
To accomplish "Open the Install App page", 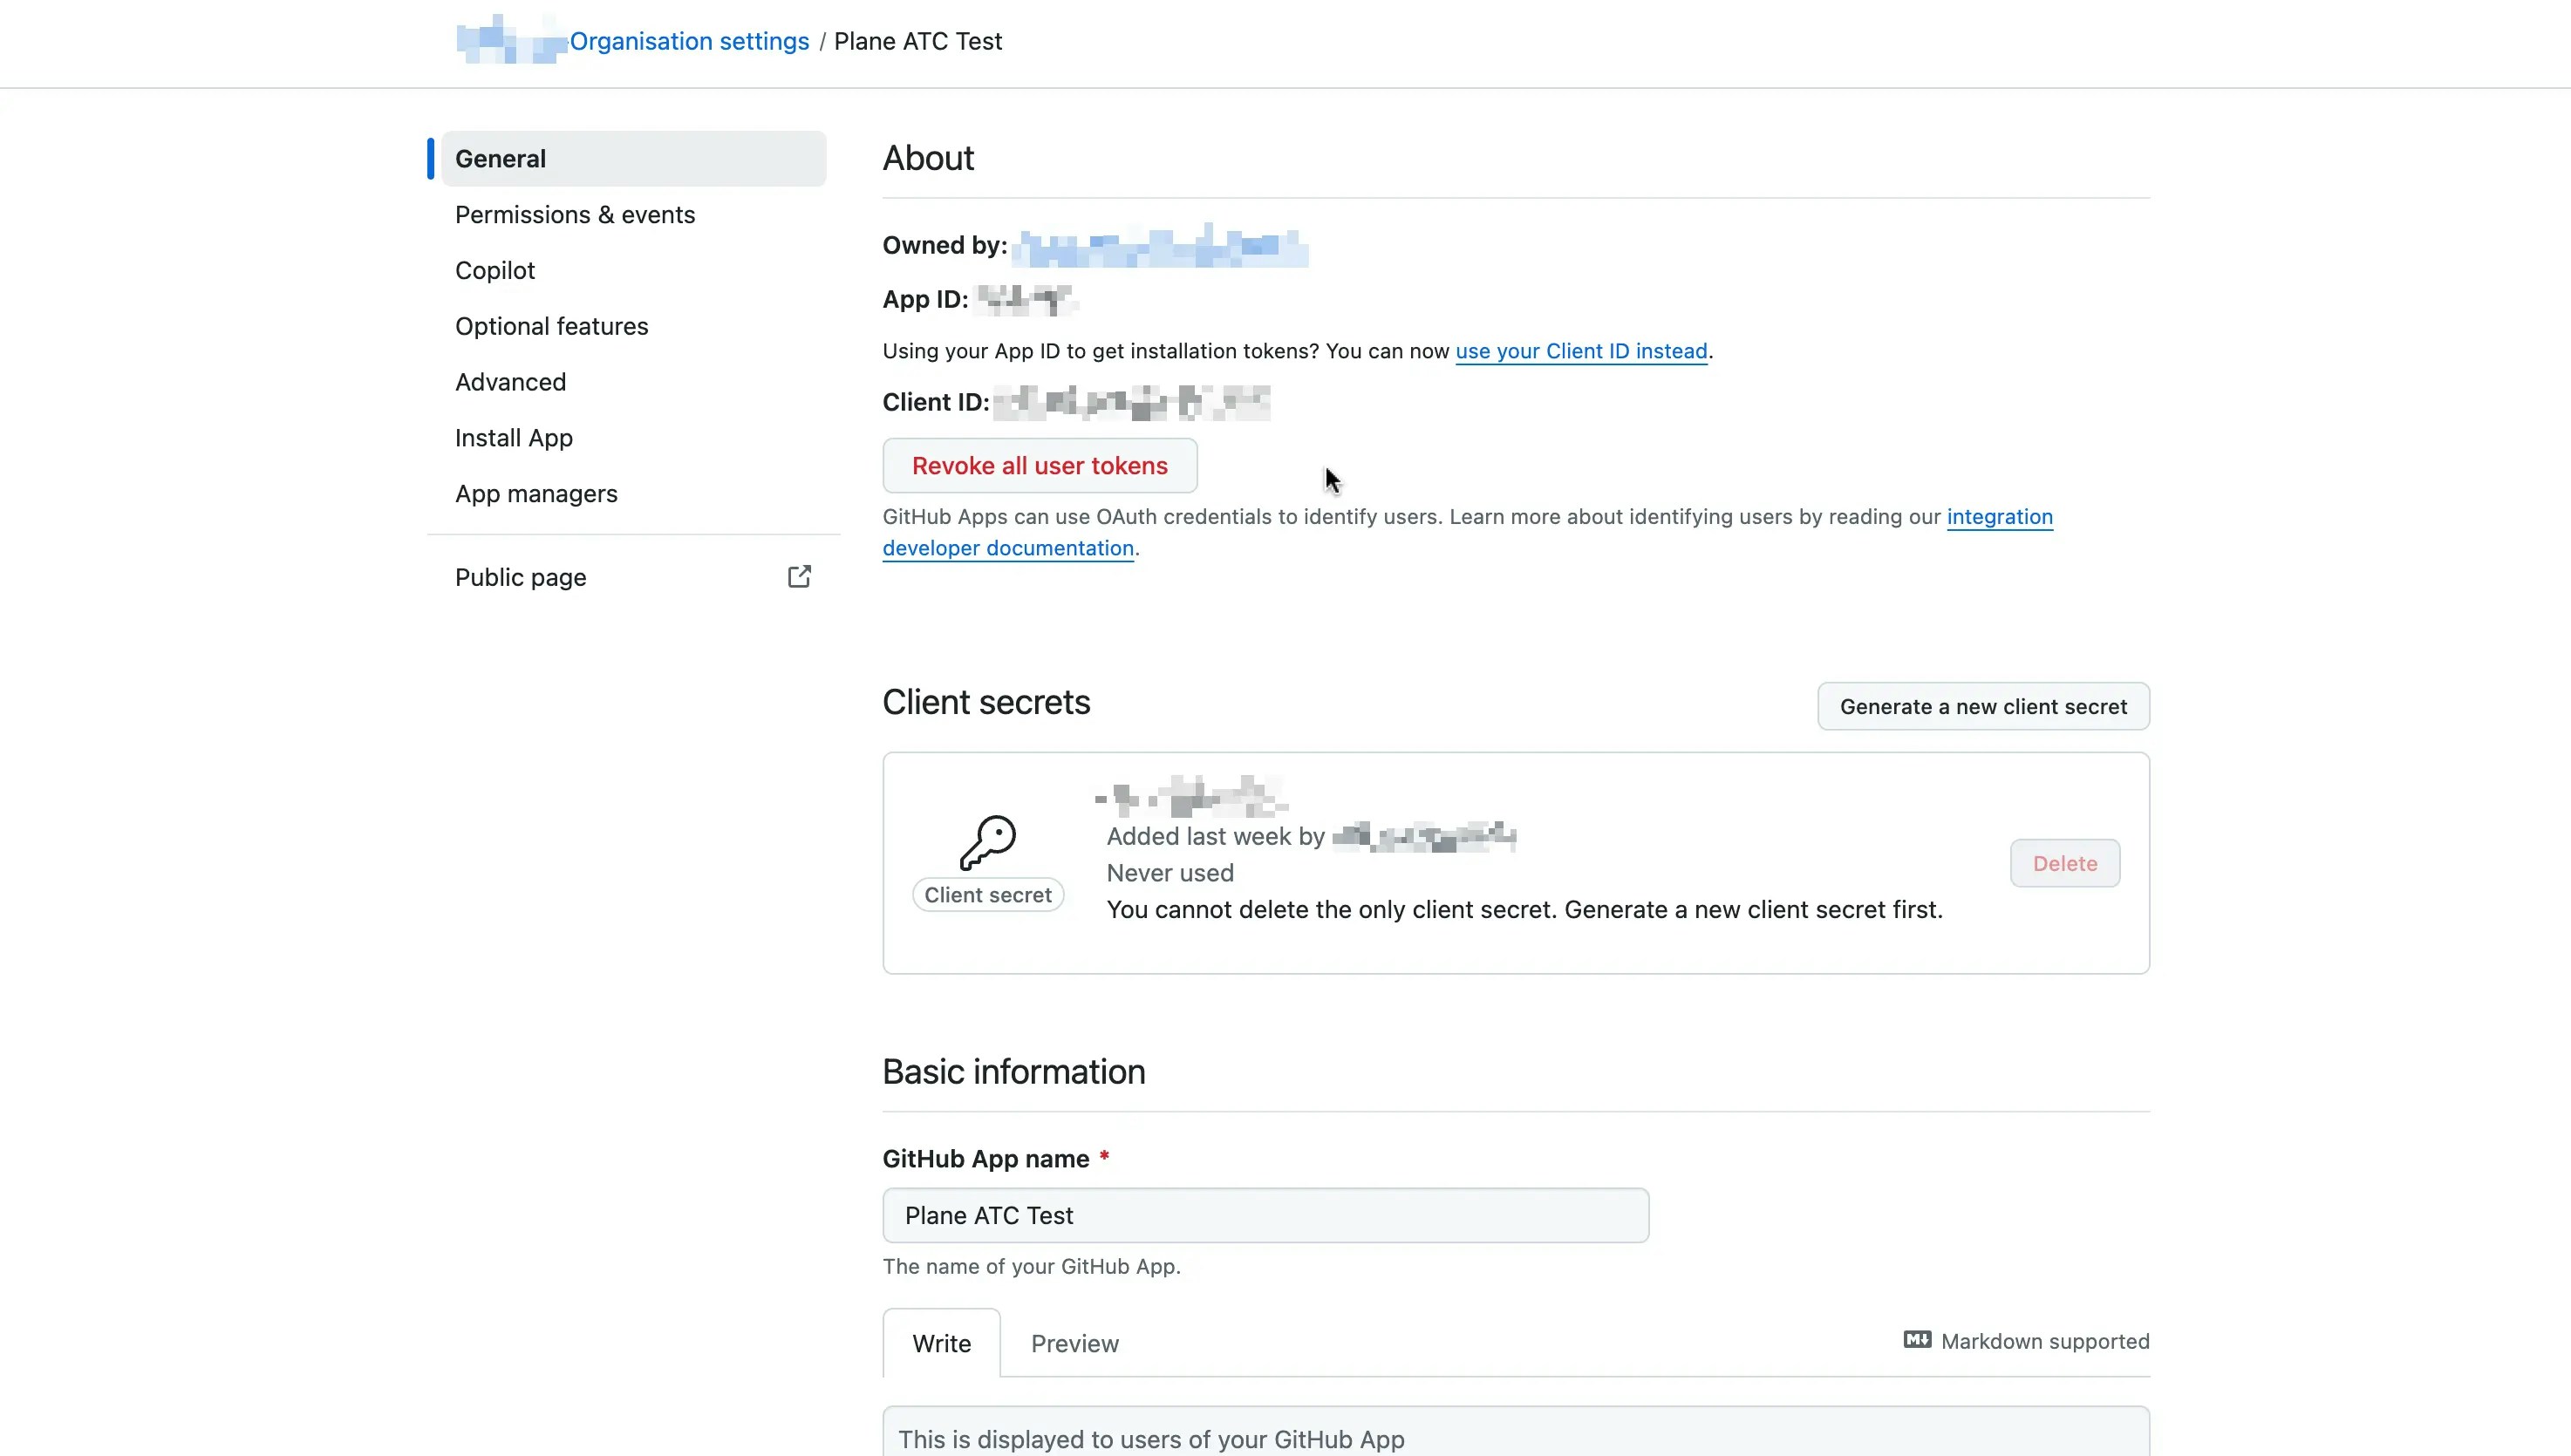I will (513, 438).
